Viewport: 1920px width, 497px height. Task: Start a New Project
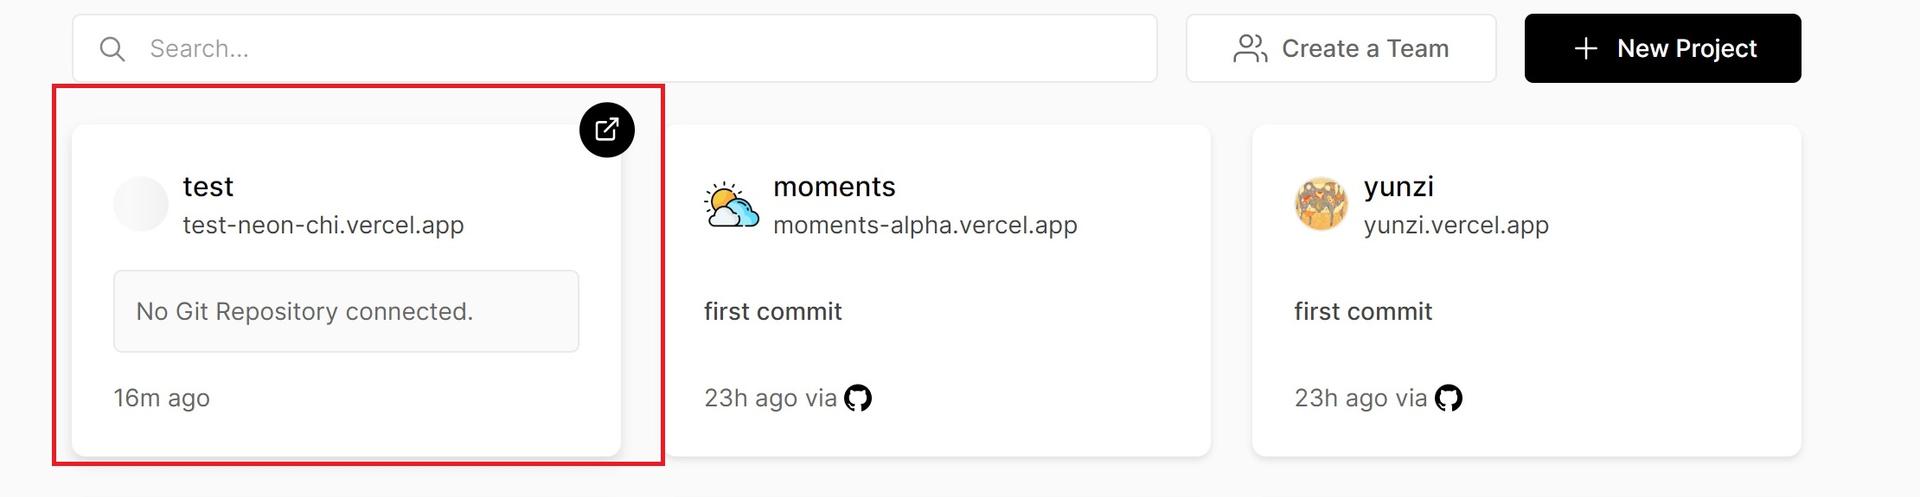(1663, 48)
